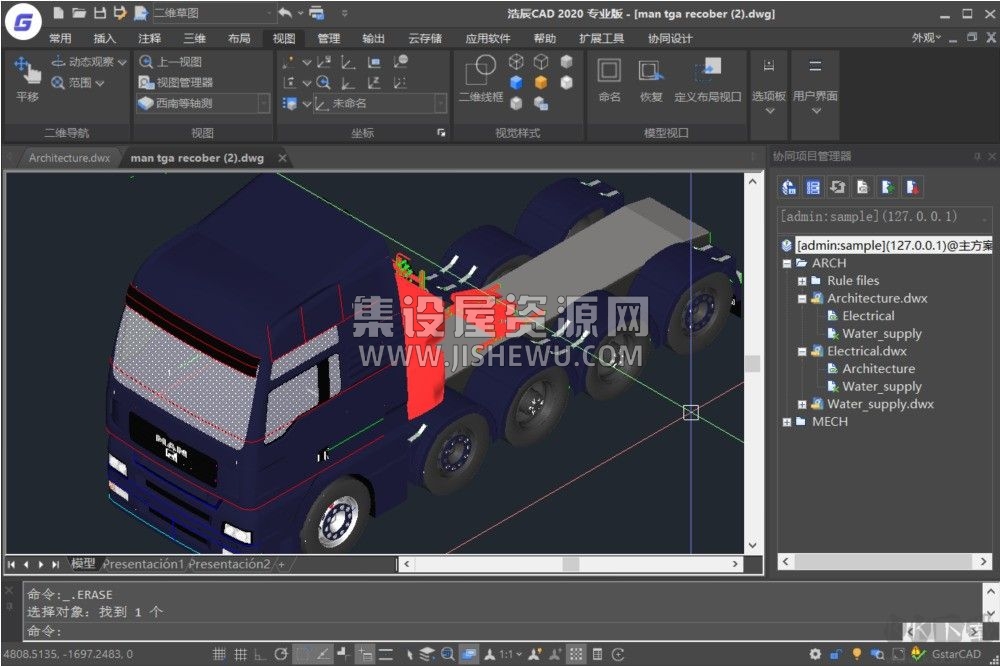Click the undo arrow icon
Screen dimensions: 1000x666
(x=285, y=13)
